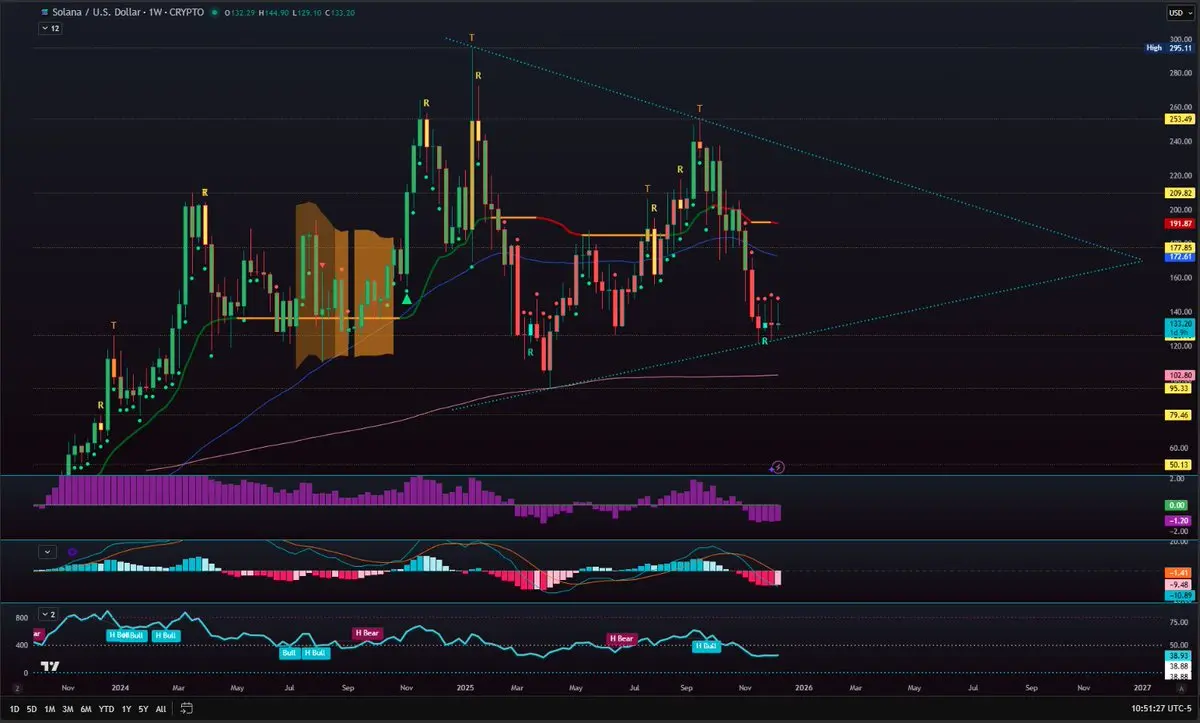The width and height of the screenshot is (1200, 723).
Task: Select the All time range
Action: pyautogui.click(x=160, y=708)
